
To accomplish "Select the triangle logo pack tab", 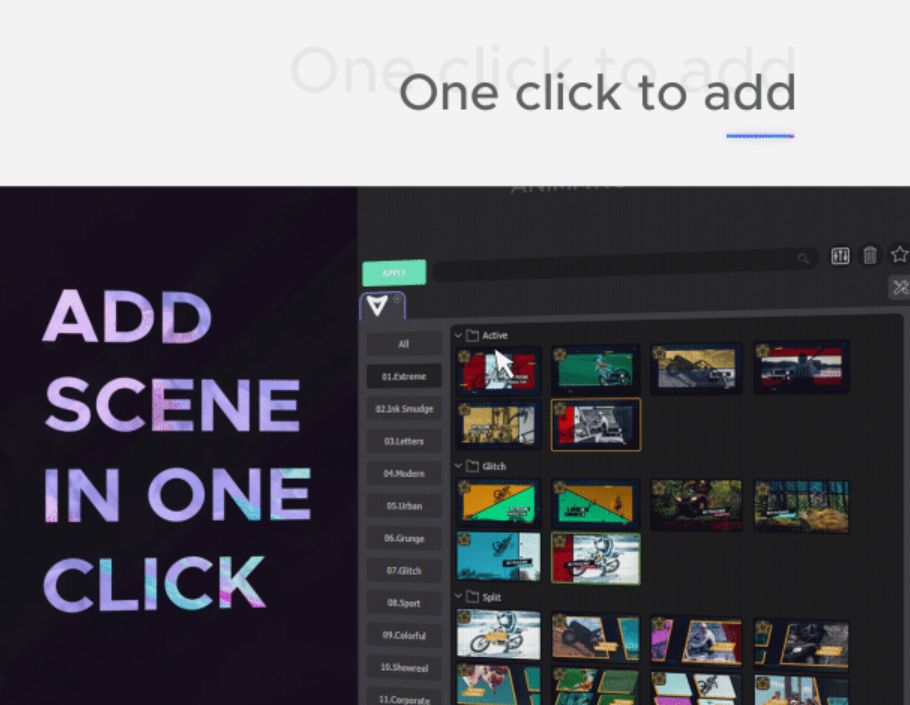I will [x=379, y=306].
